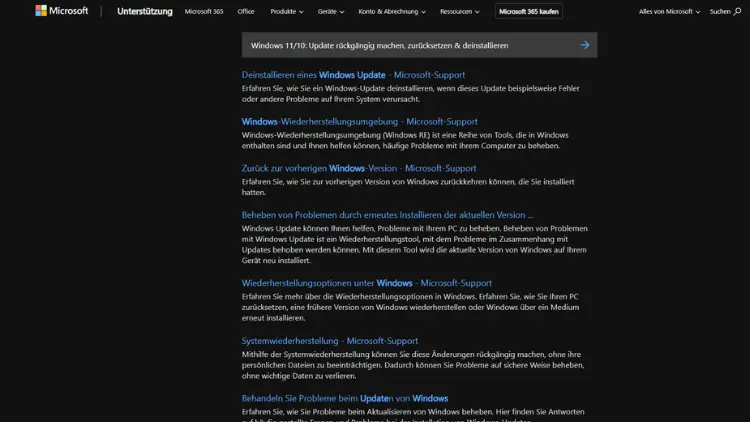Viewport: 750px width, 422px height.
Task: Open the Office nav item
Action: click(246, 11)
